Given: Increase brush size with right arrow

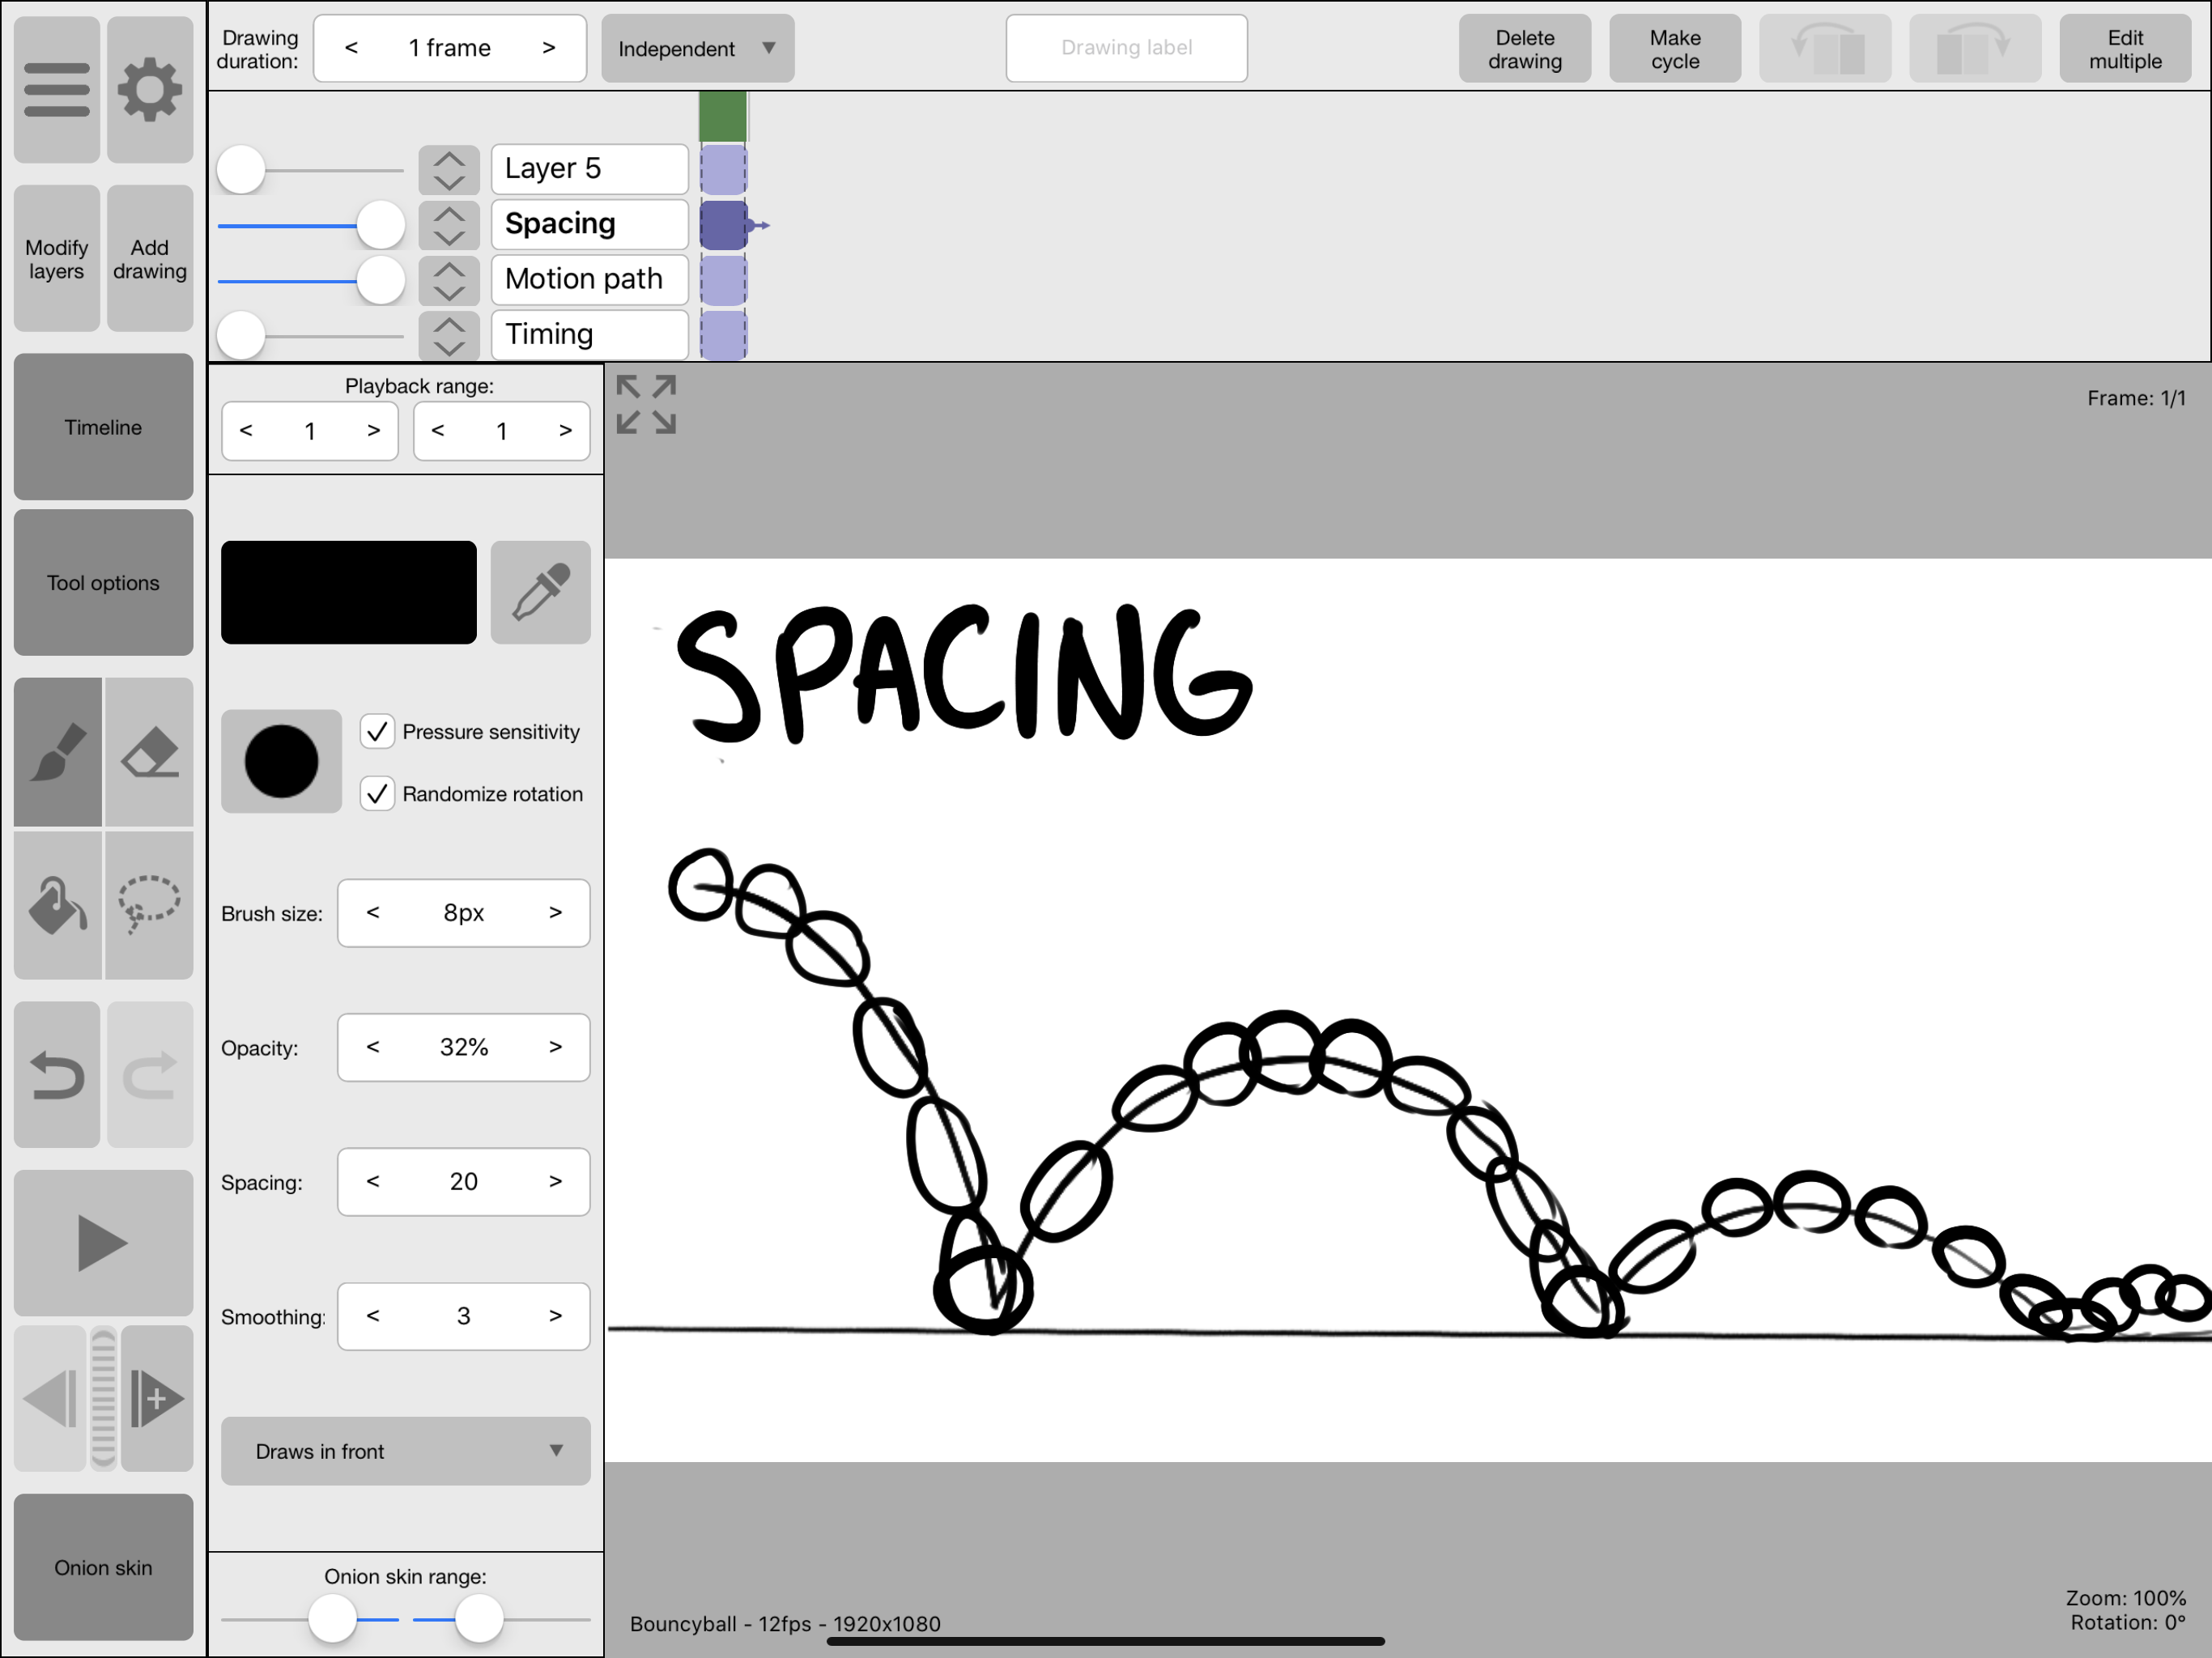Looking at the screenshot, I should [555, 912].
